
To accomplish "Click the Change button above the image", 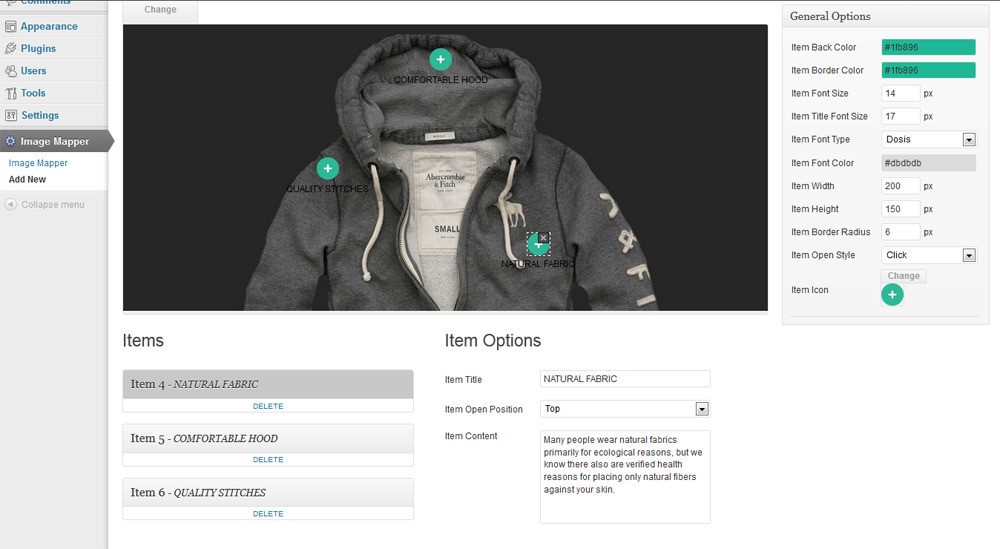I will [160, 10].
